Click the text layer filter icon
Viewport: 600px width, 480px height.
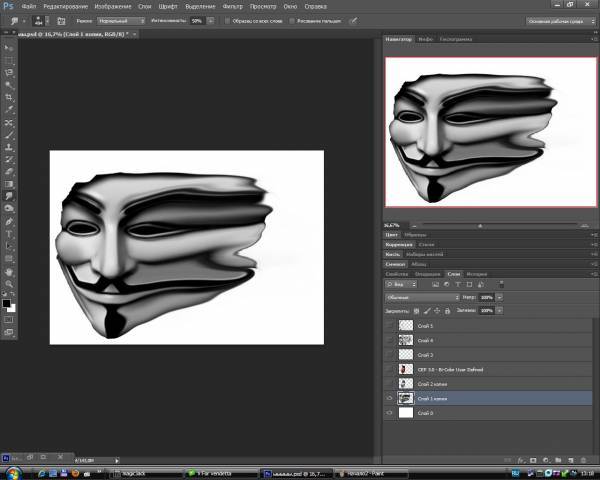point(460,285)
